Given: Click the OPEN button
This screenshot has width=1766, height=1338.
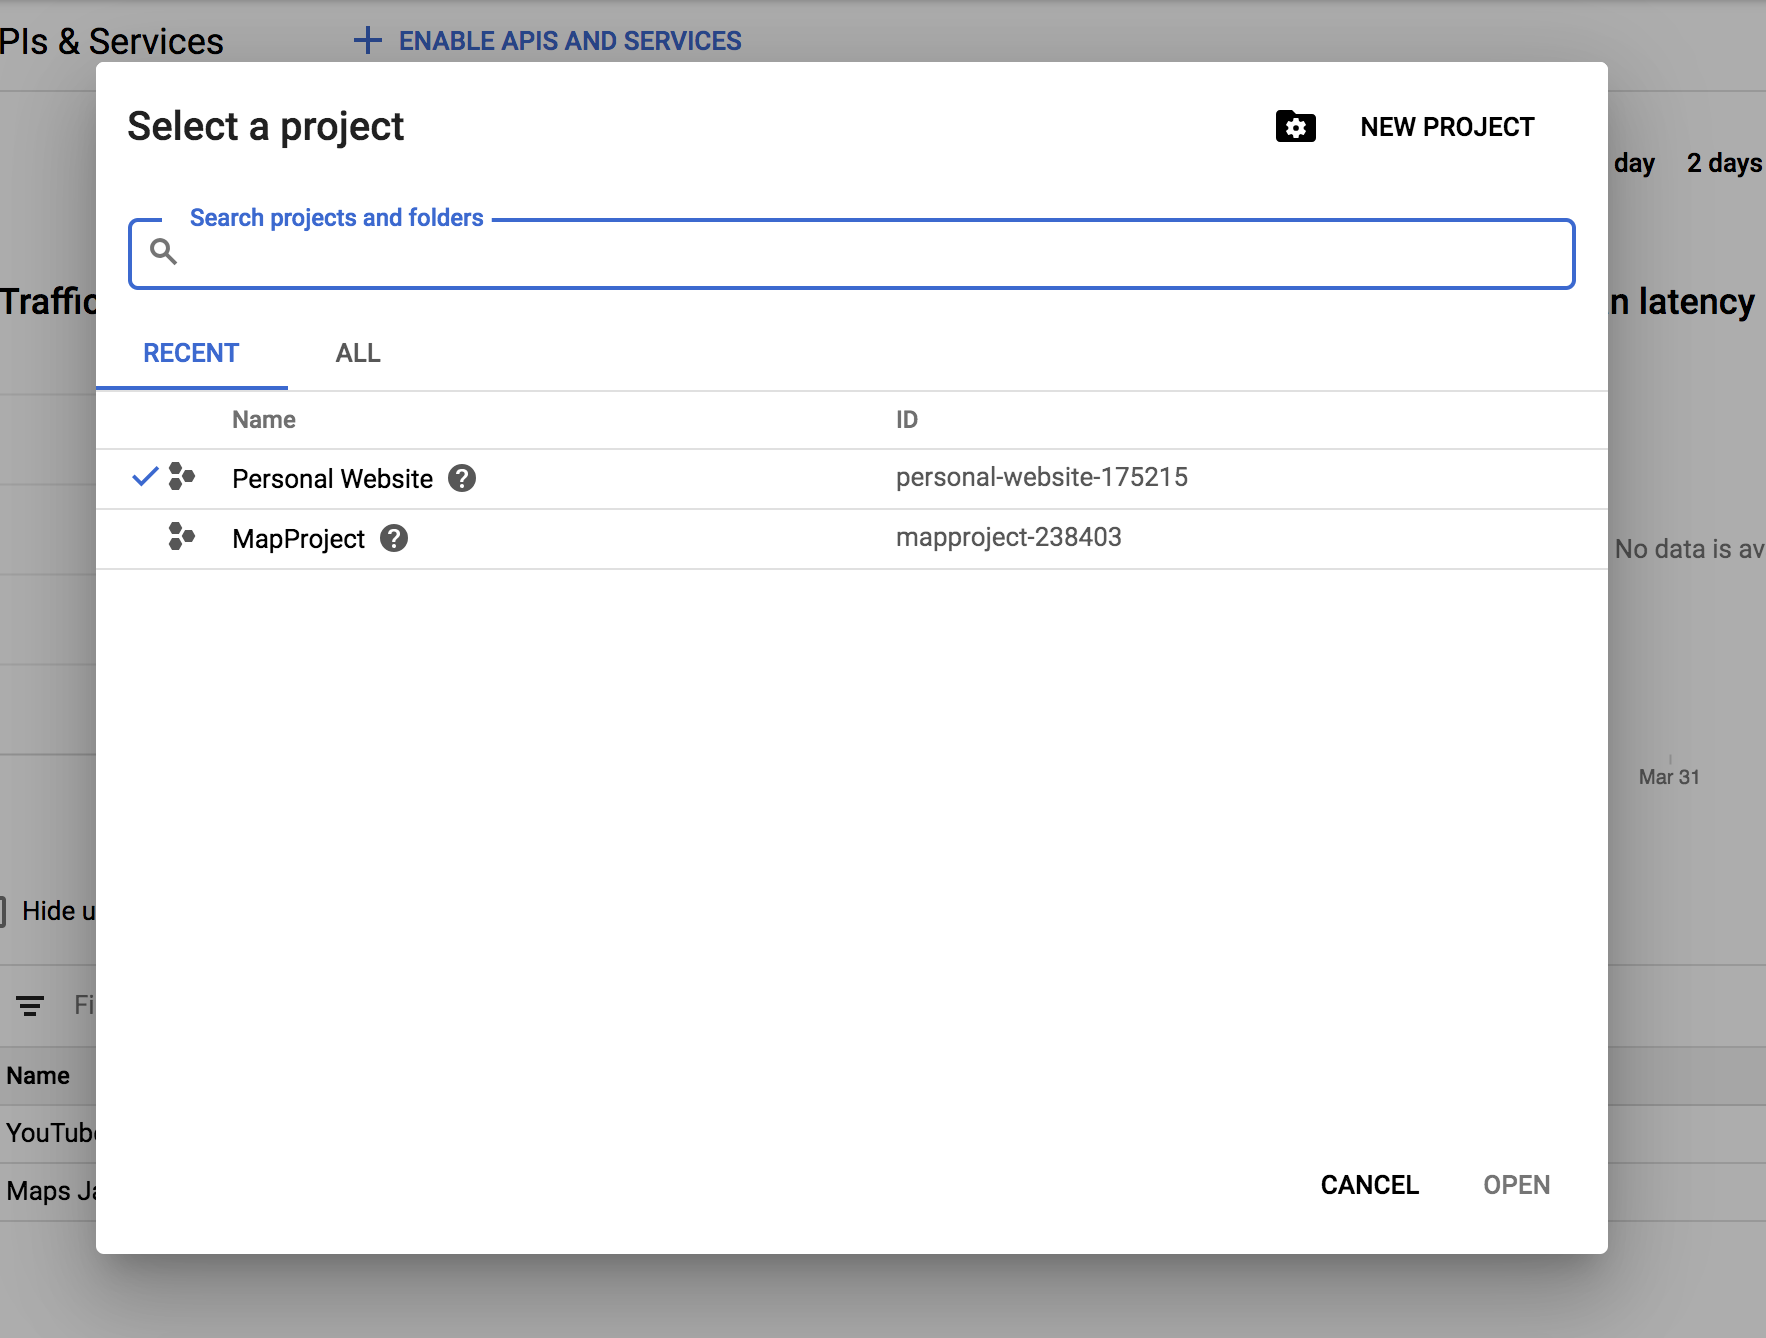Looking at the screenshot, I should tap(1516, 1185).
